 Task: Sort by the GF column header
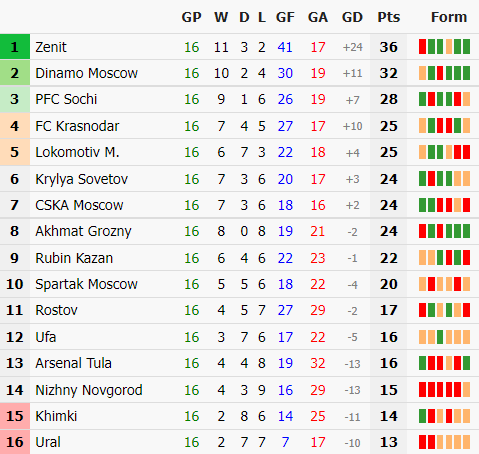pos(285,17)
